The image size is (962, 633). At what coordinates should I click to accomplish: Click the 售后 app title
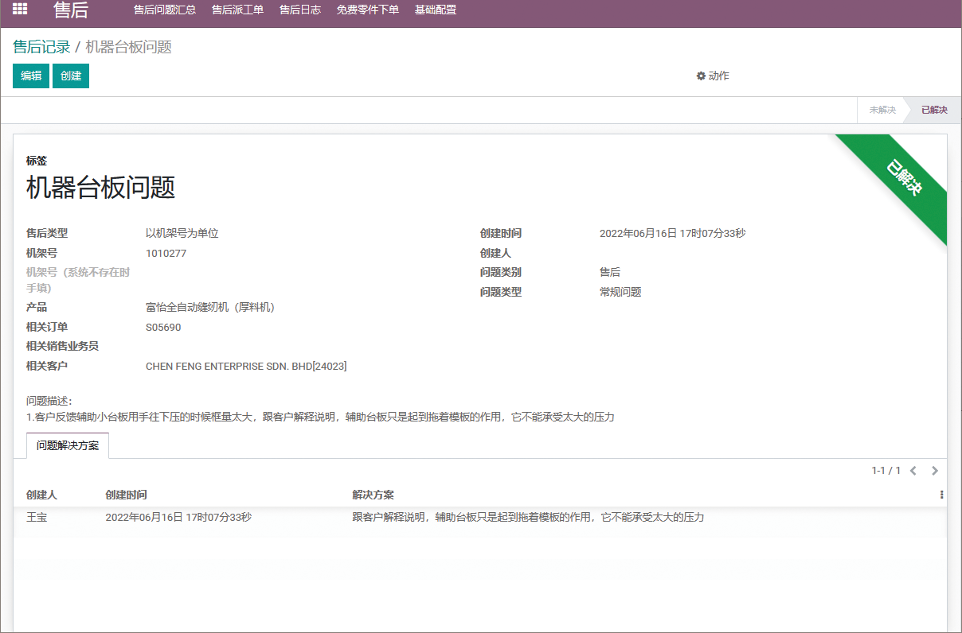(x=70, y=11)
